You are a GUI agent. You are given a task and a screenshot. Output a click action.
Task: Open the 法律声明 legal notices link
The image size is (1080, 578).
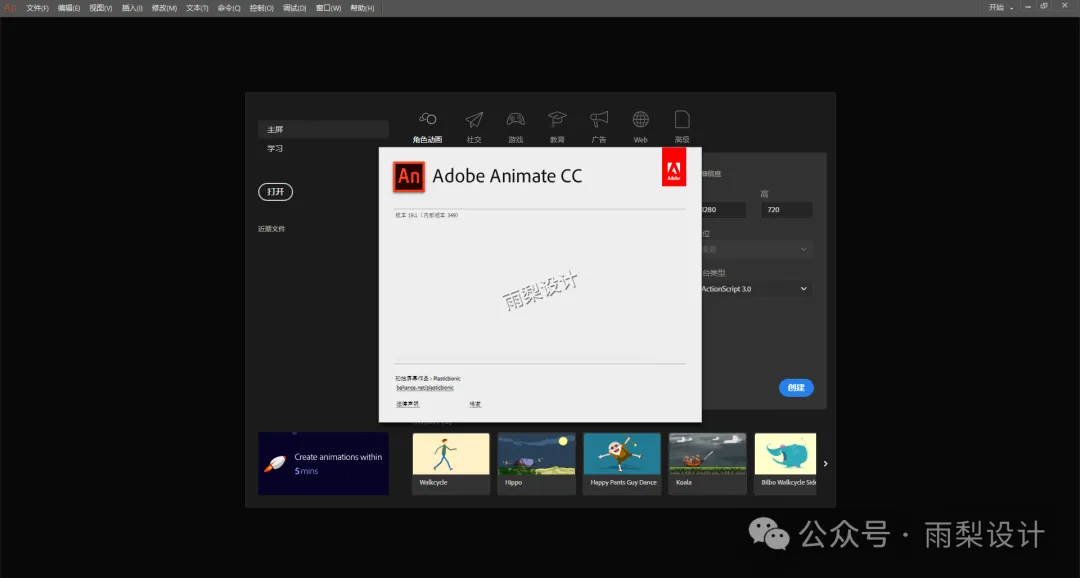click(x=408, y=404)
